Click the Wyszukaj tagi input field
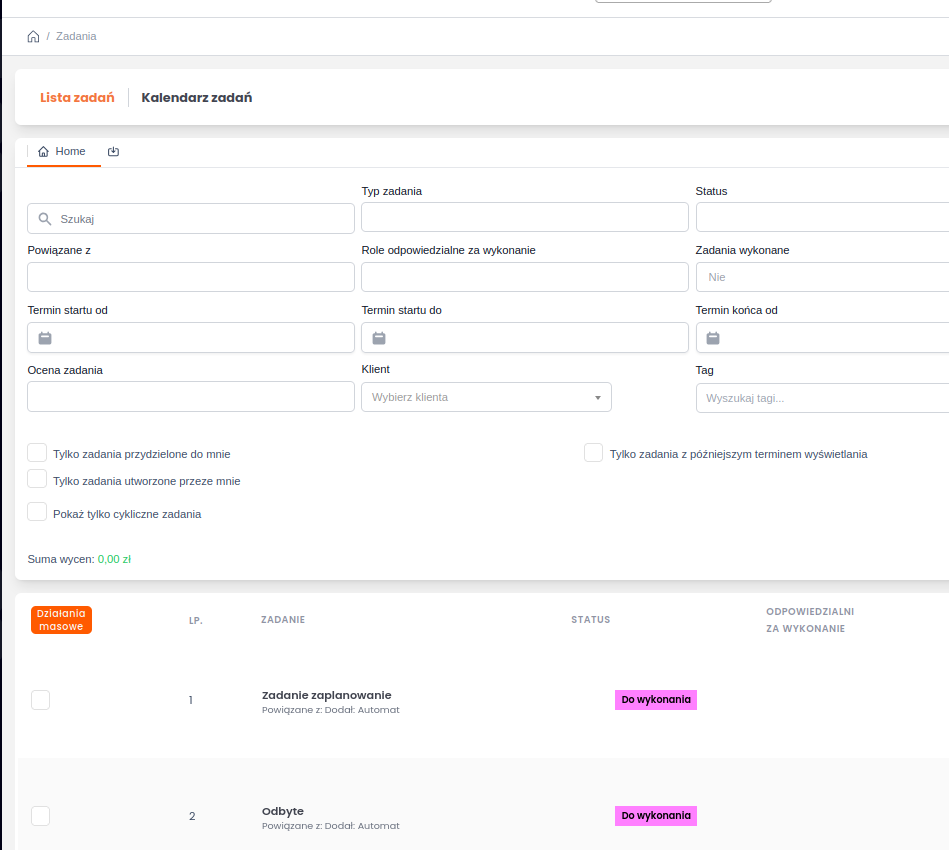Viewport: 949px width, 850px height. pyautogui.click(x=821, y=398)
